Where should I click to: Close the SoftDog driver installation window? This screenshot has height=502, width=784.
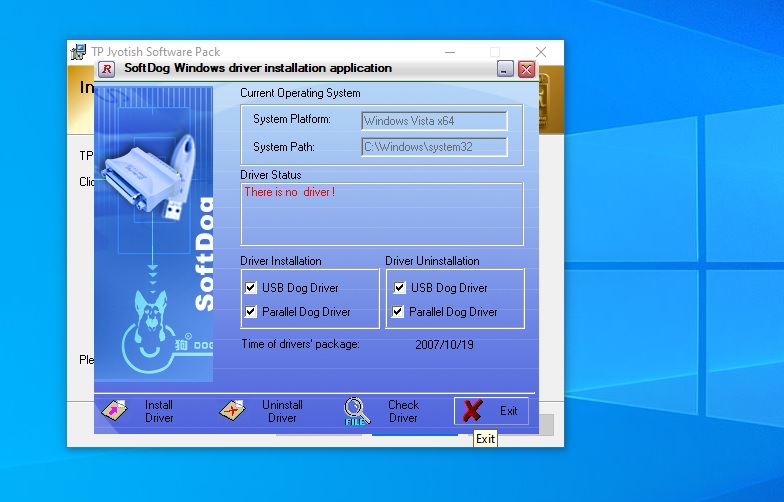coord(526,69)
